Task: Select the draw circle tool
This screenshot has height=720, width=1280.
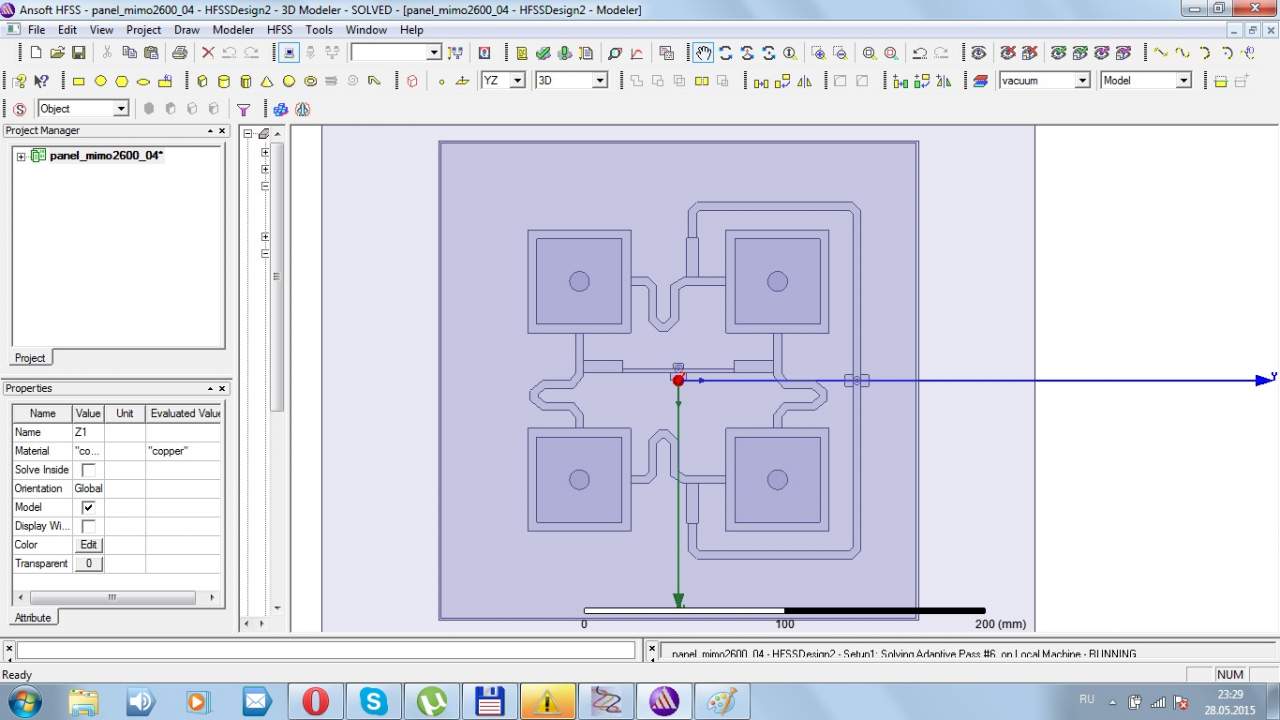Action: click(100, 81)
